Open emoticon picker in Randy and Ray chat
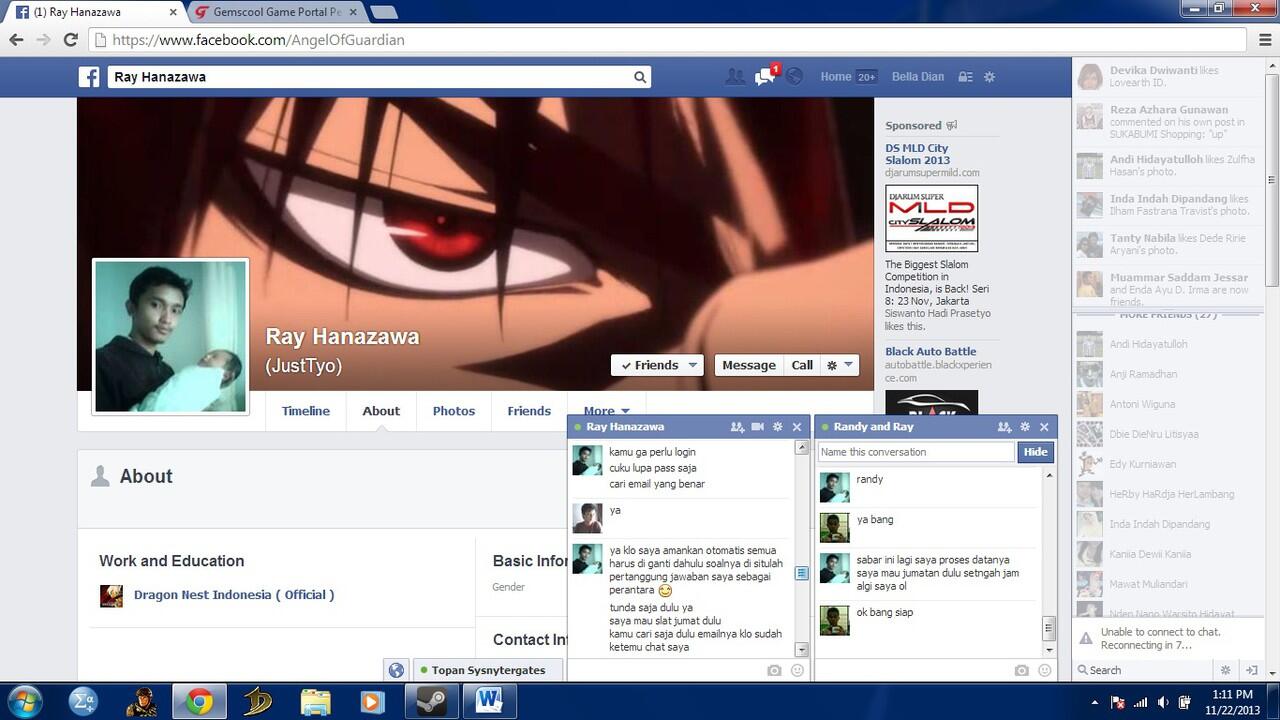The width and height of the screenshot is (1280, 720). coord(1044,671)
